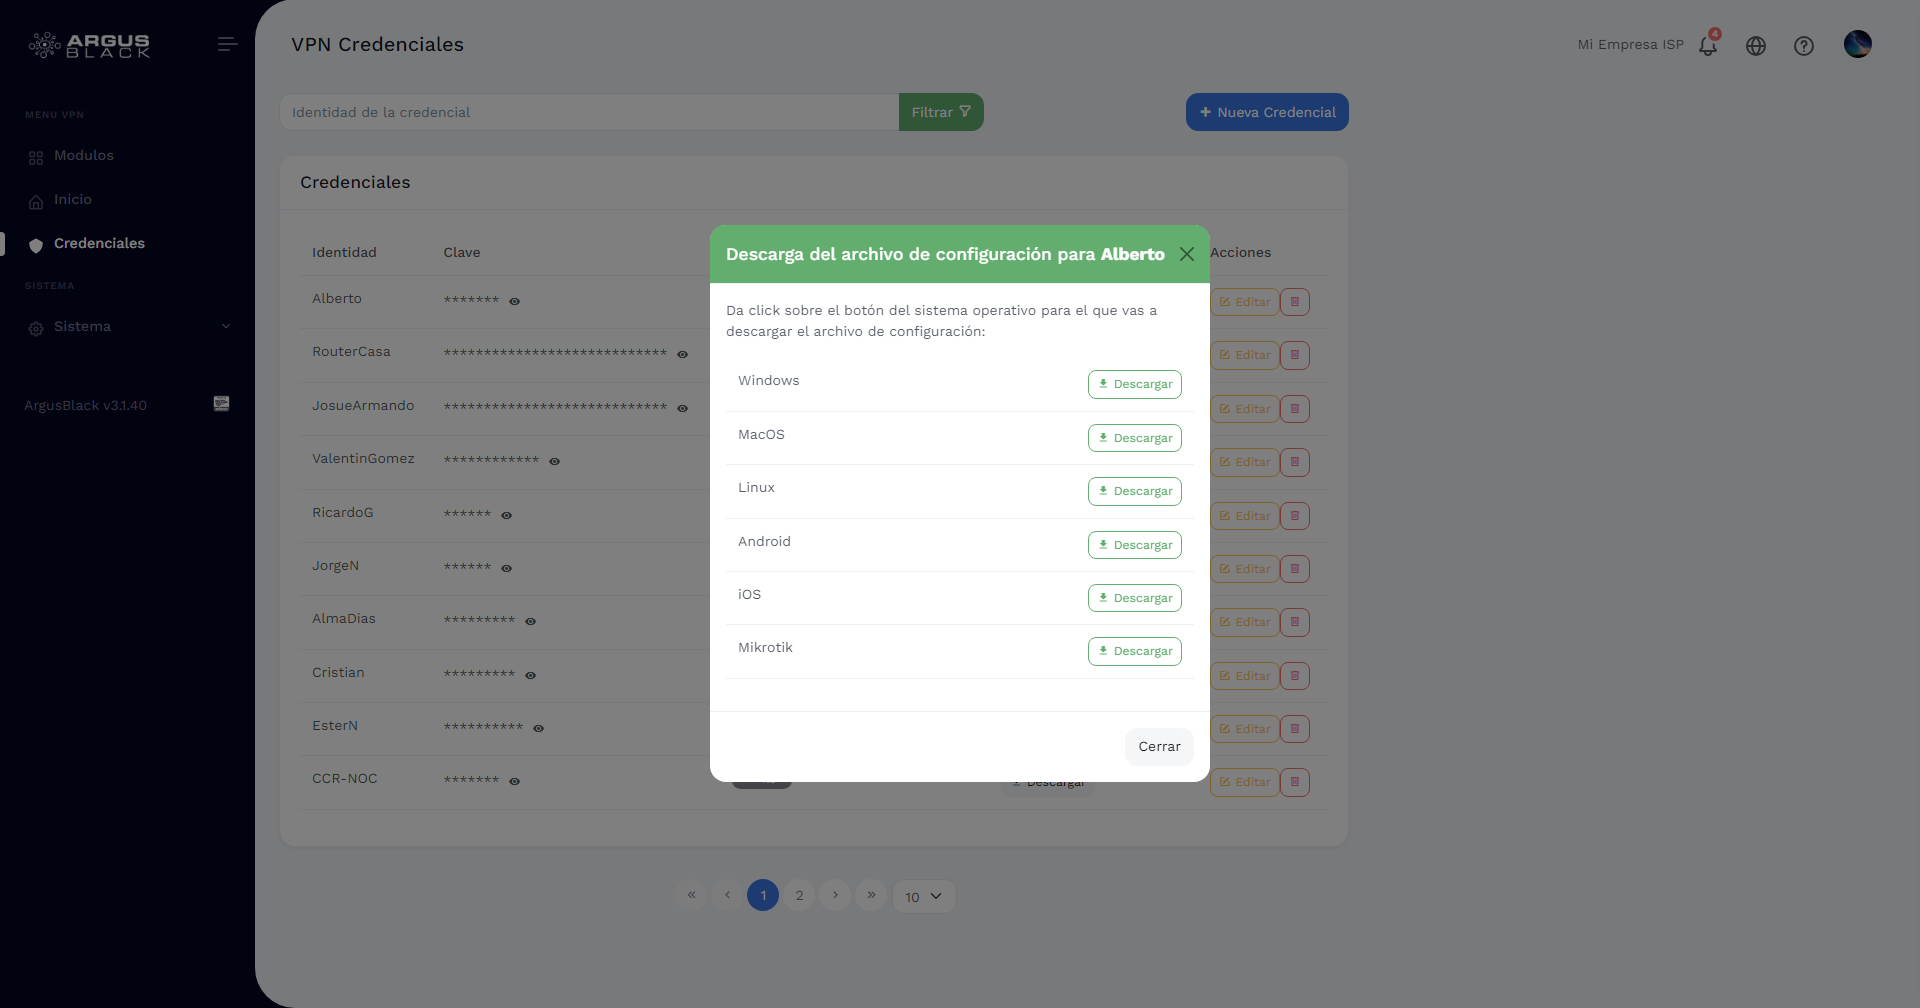1920x1008 pixels.
Task: Delete the CCR-NOC credential
Action: (x=1295, y=782)
